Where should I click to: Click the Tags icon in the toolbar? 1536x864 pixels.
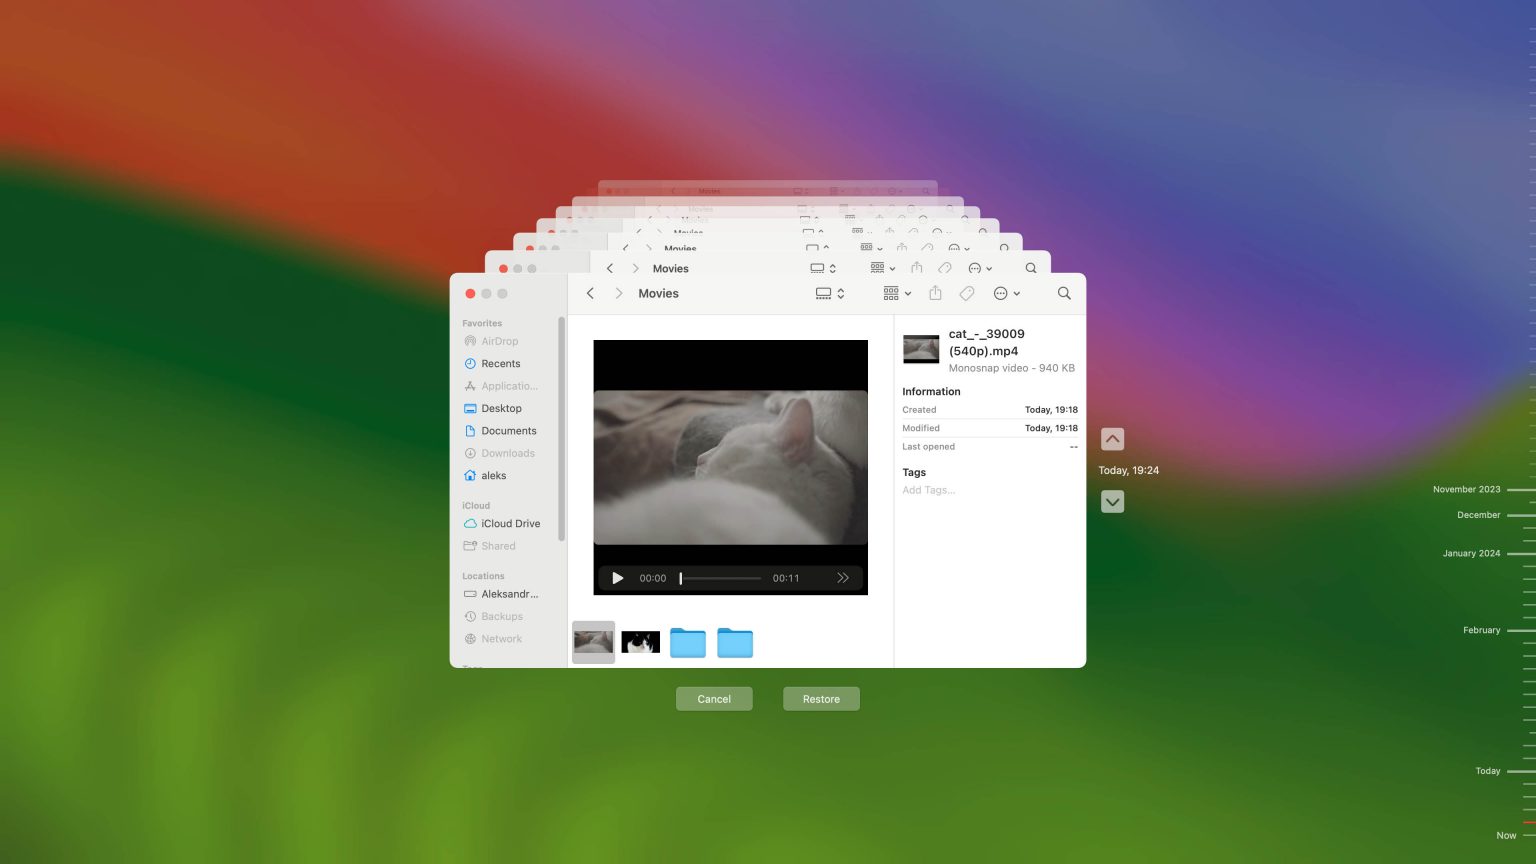click(x=967, y=293)
